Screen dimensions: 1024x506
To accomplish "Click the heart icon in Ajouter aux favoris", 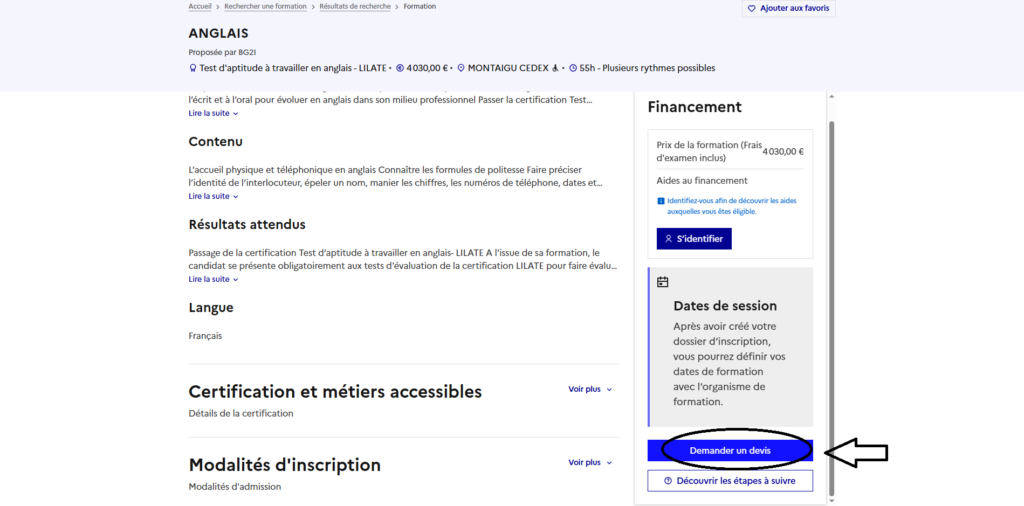I will click(x=751, y=8).
